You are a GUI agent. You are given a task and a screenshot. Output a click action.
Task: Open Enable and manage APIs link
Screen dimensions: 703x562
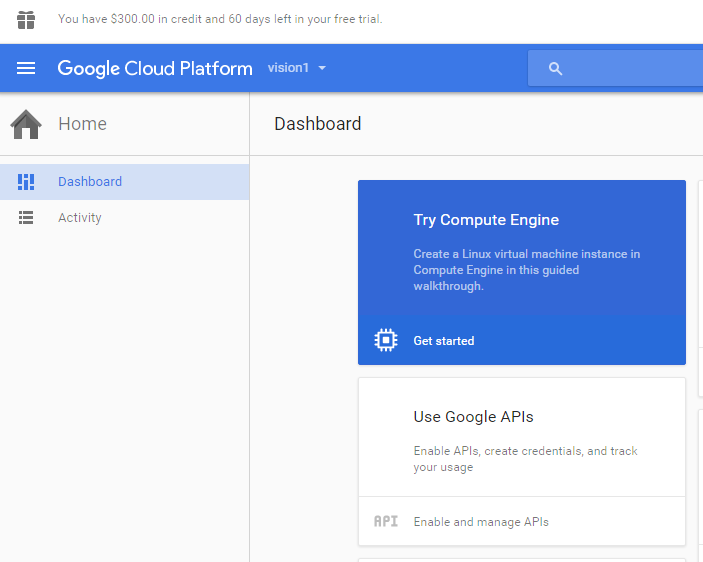tap(481, 522)
